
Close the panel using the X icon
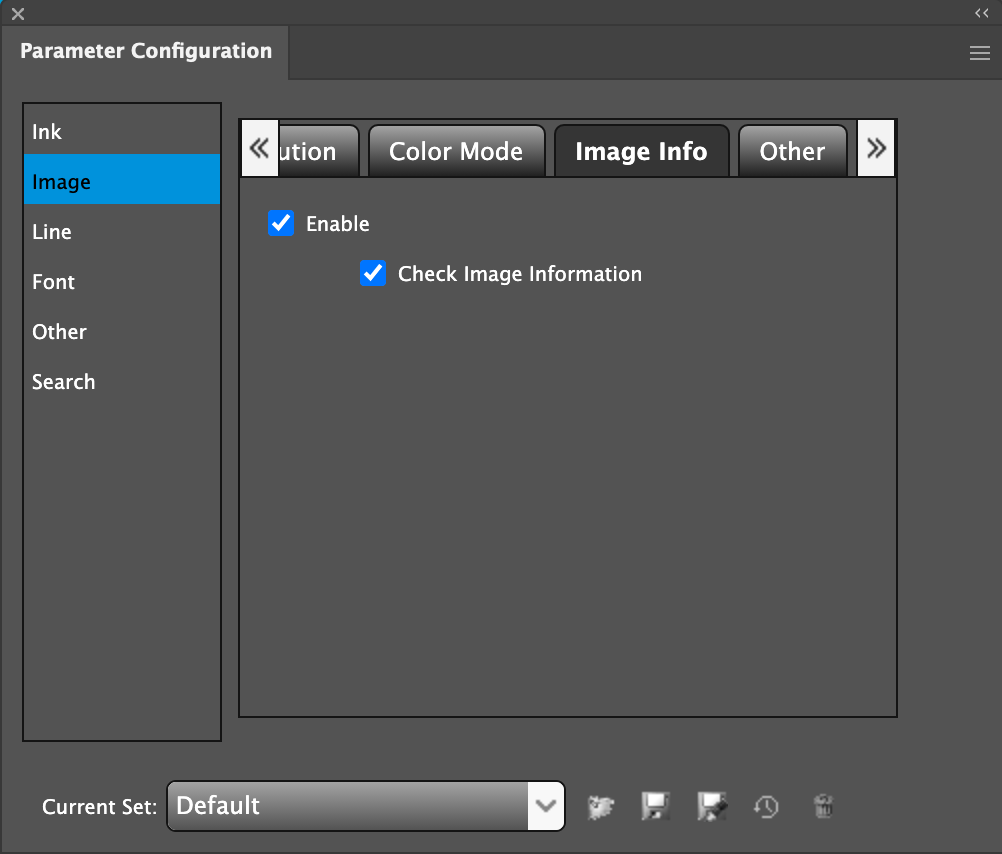click(18, 14)
